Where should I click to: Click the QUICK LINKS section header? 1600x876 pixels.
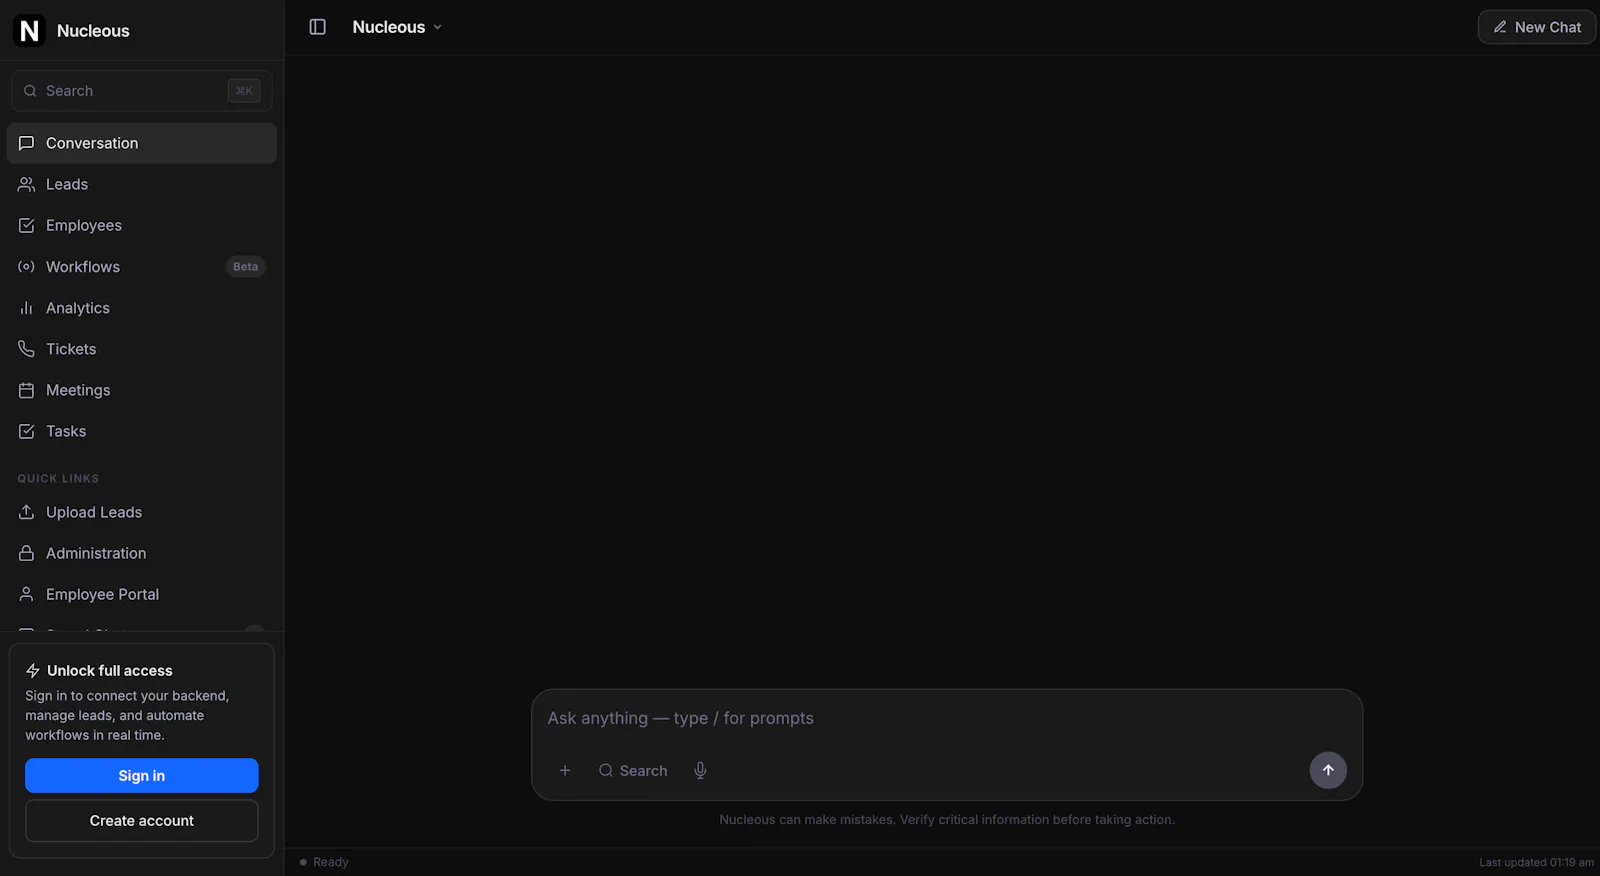[x=58, y=479]
